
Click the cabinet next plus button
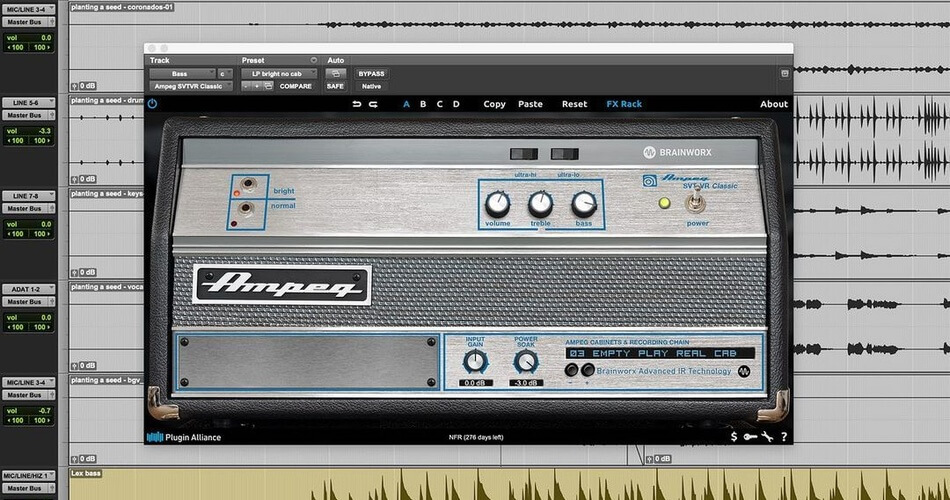coord(587,370)
